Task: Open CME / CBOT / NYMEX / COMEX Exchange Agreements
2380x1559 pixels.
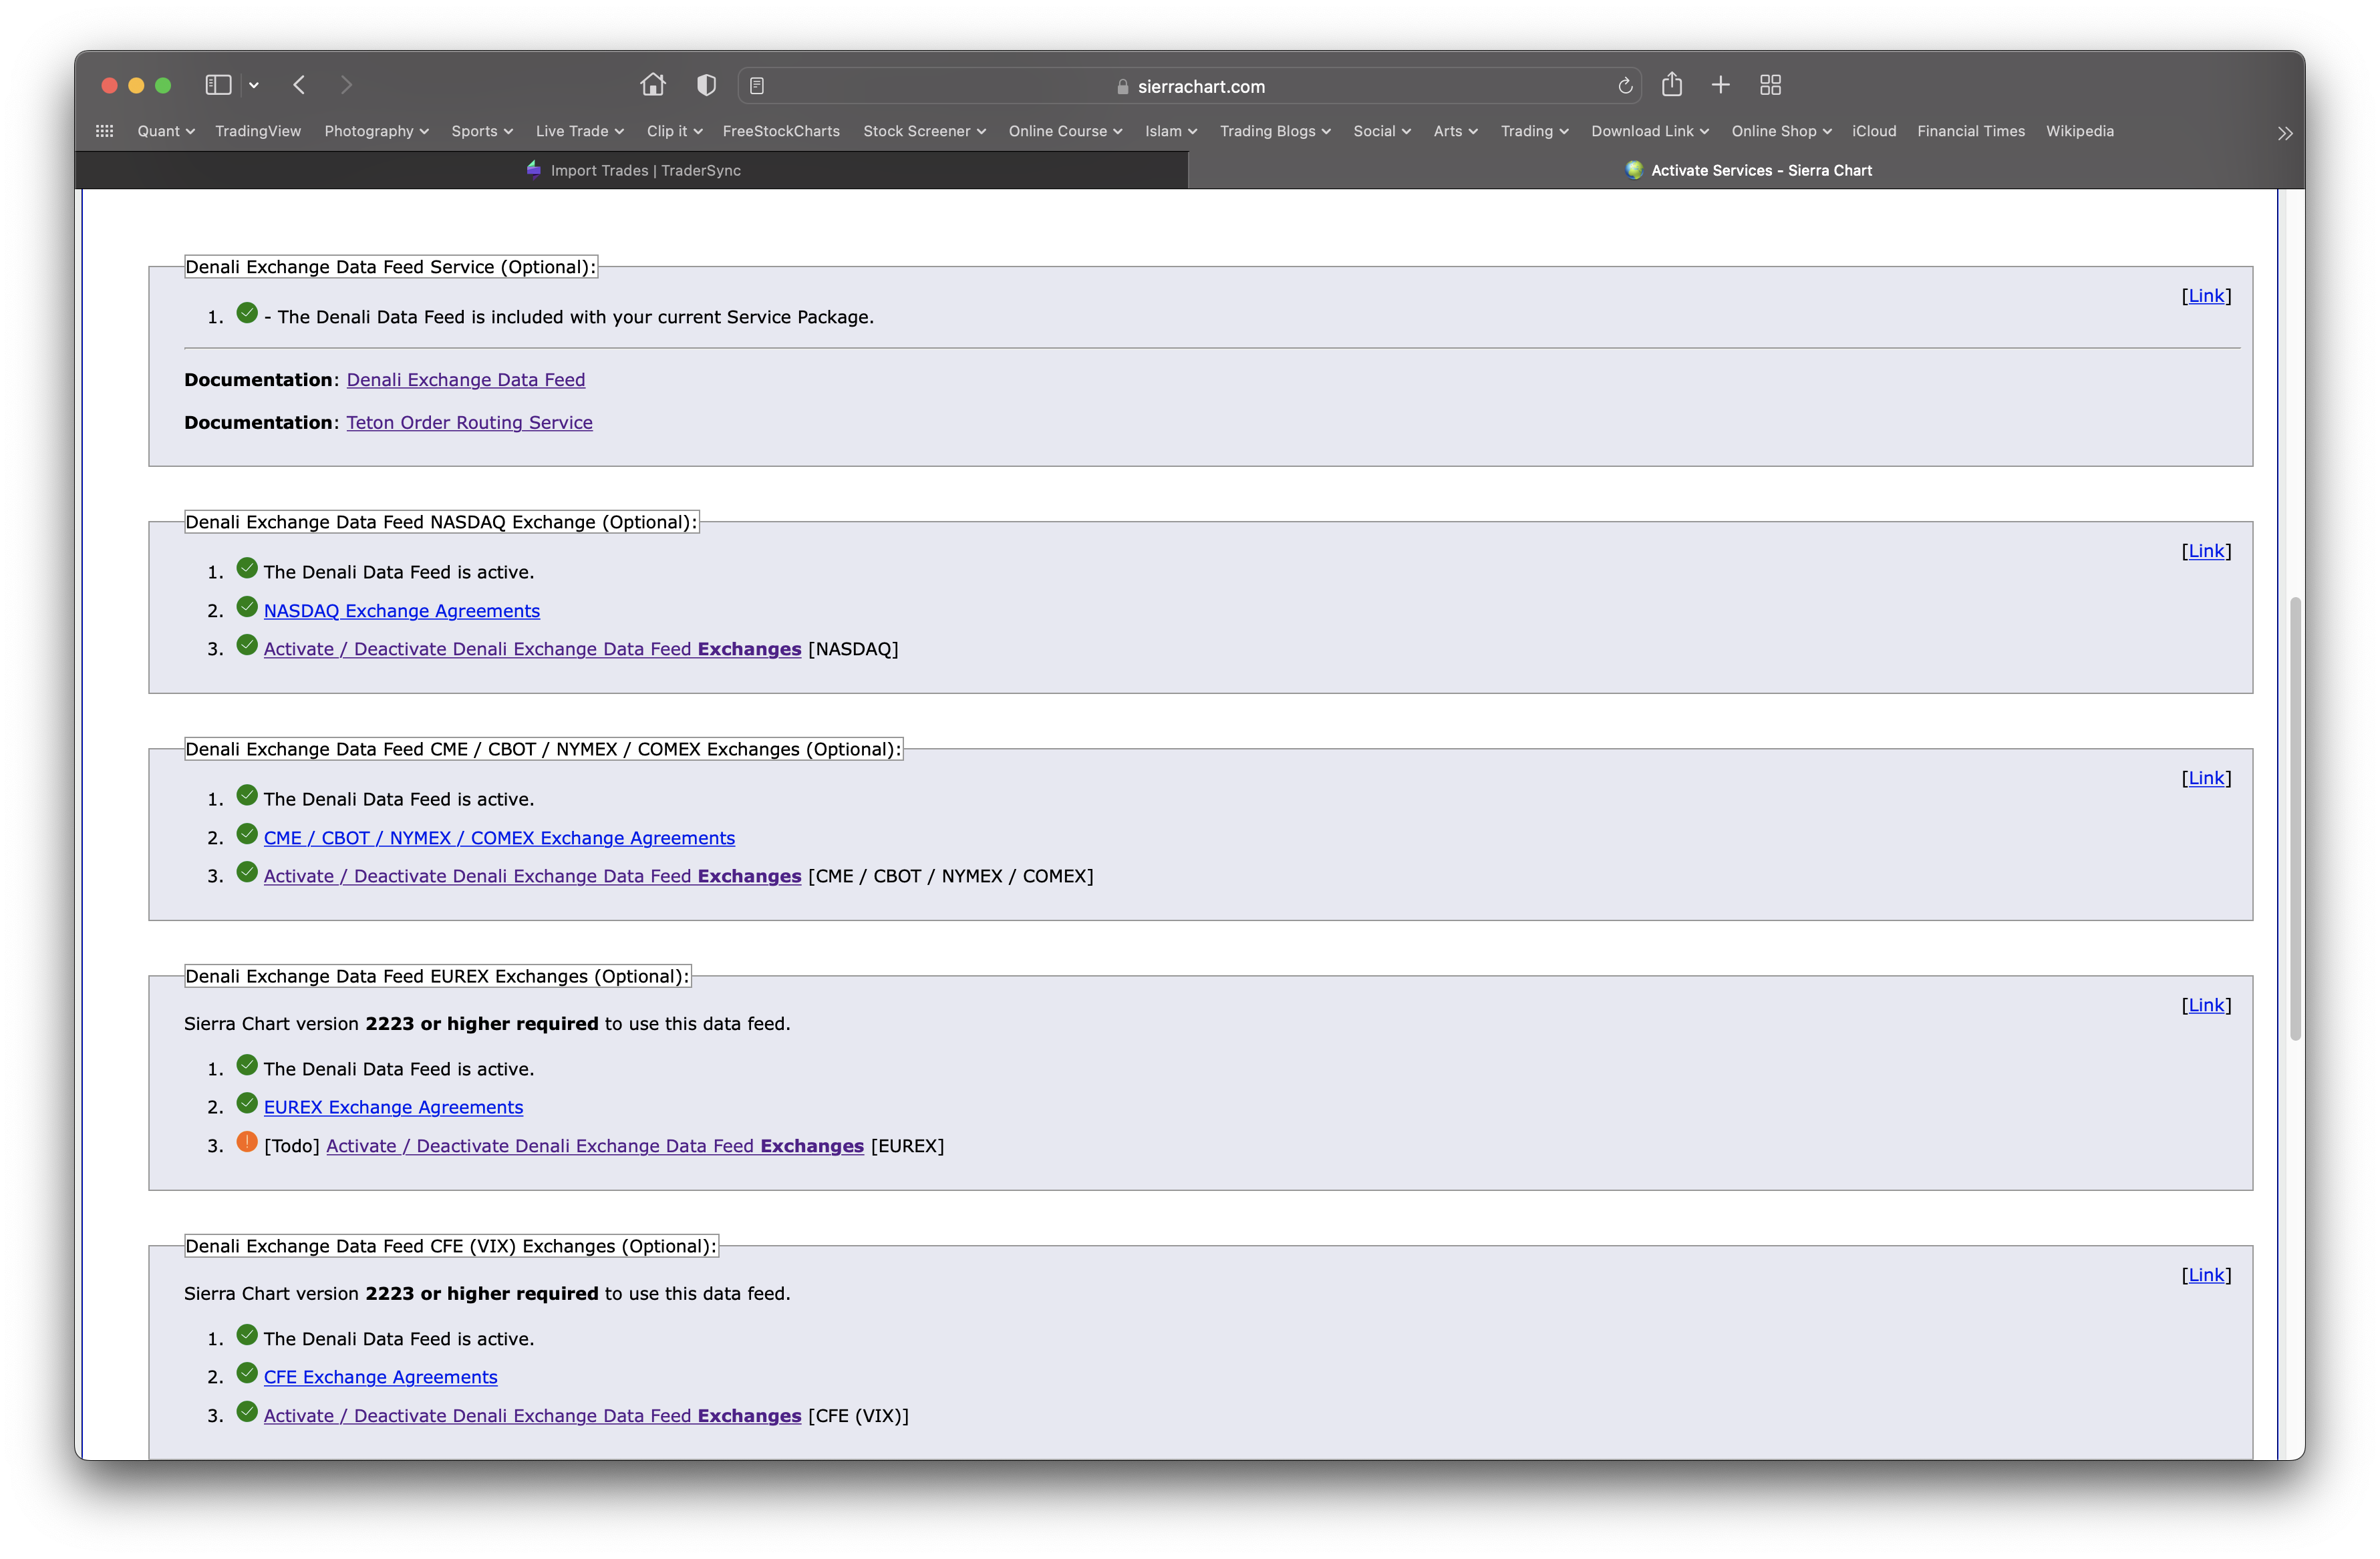Action: (x=499, y=838)
